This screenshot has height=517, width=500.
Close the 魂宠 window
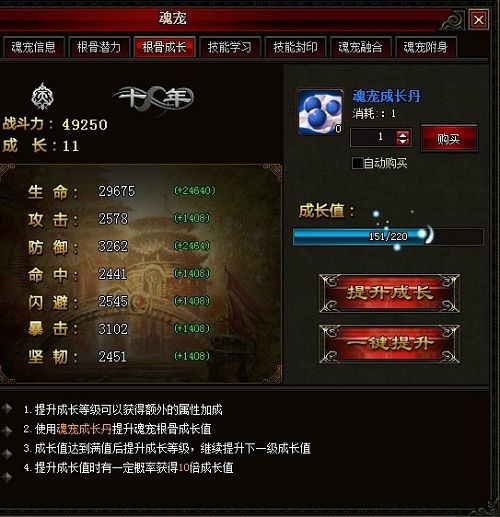coord(479,20)
